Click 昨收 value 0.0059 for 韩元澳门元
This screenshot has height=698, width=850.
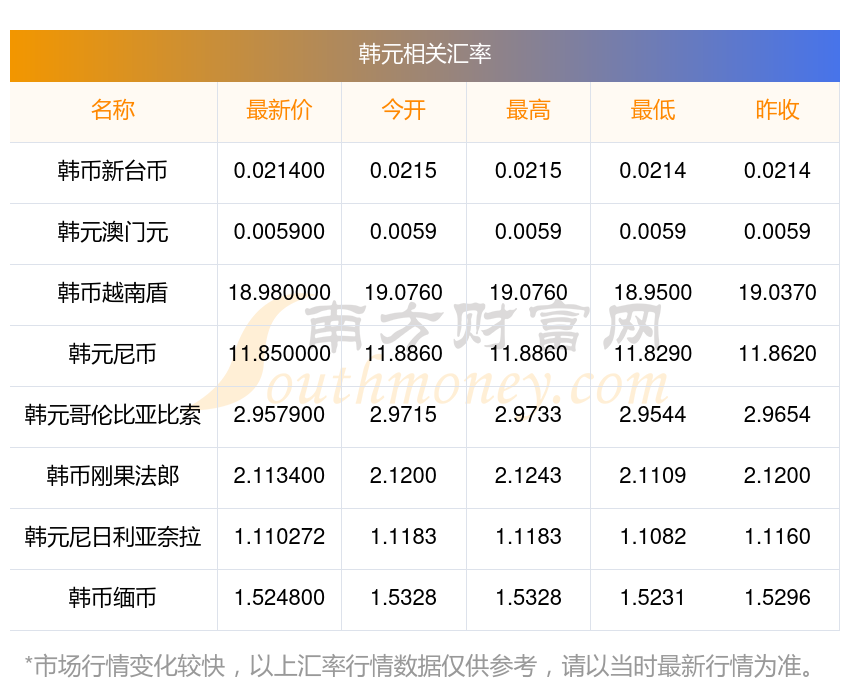click(x=777, y=232)
